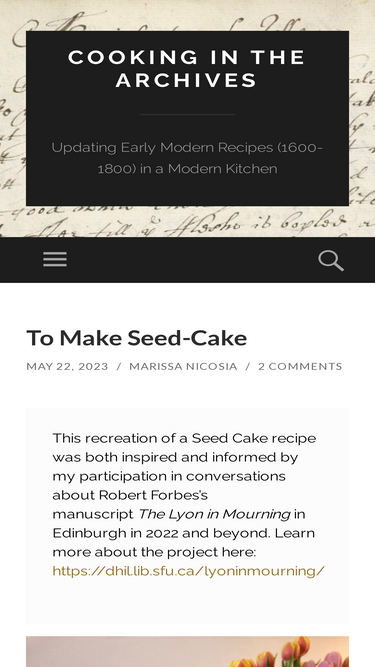Open the hamburger navigation menu

[55, 259]
